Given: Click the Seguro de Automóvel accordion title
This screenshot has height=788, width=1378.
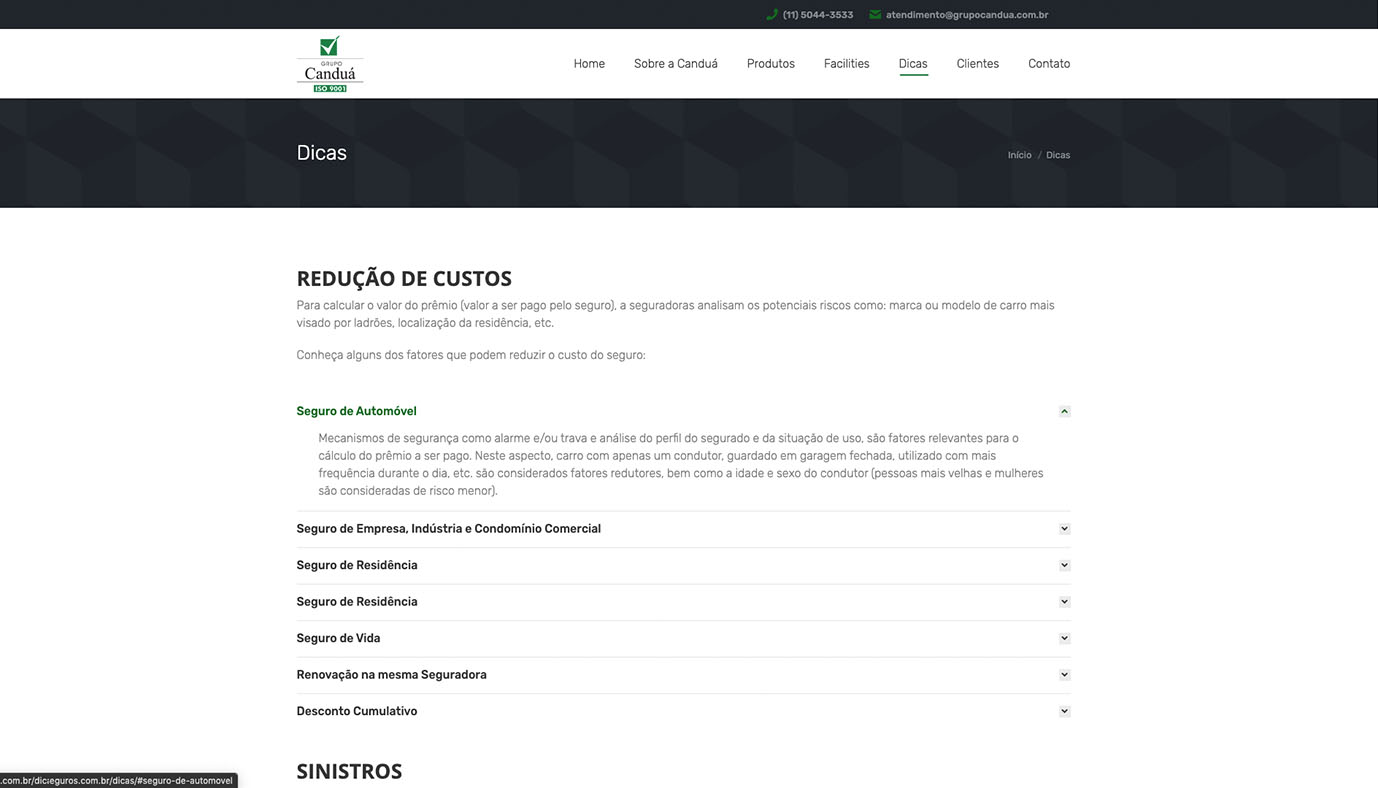Looking at the screenshot, I should [356, 411].
